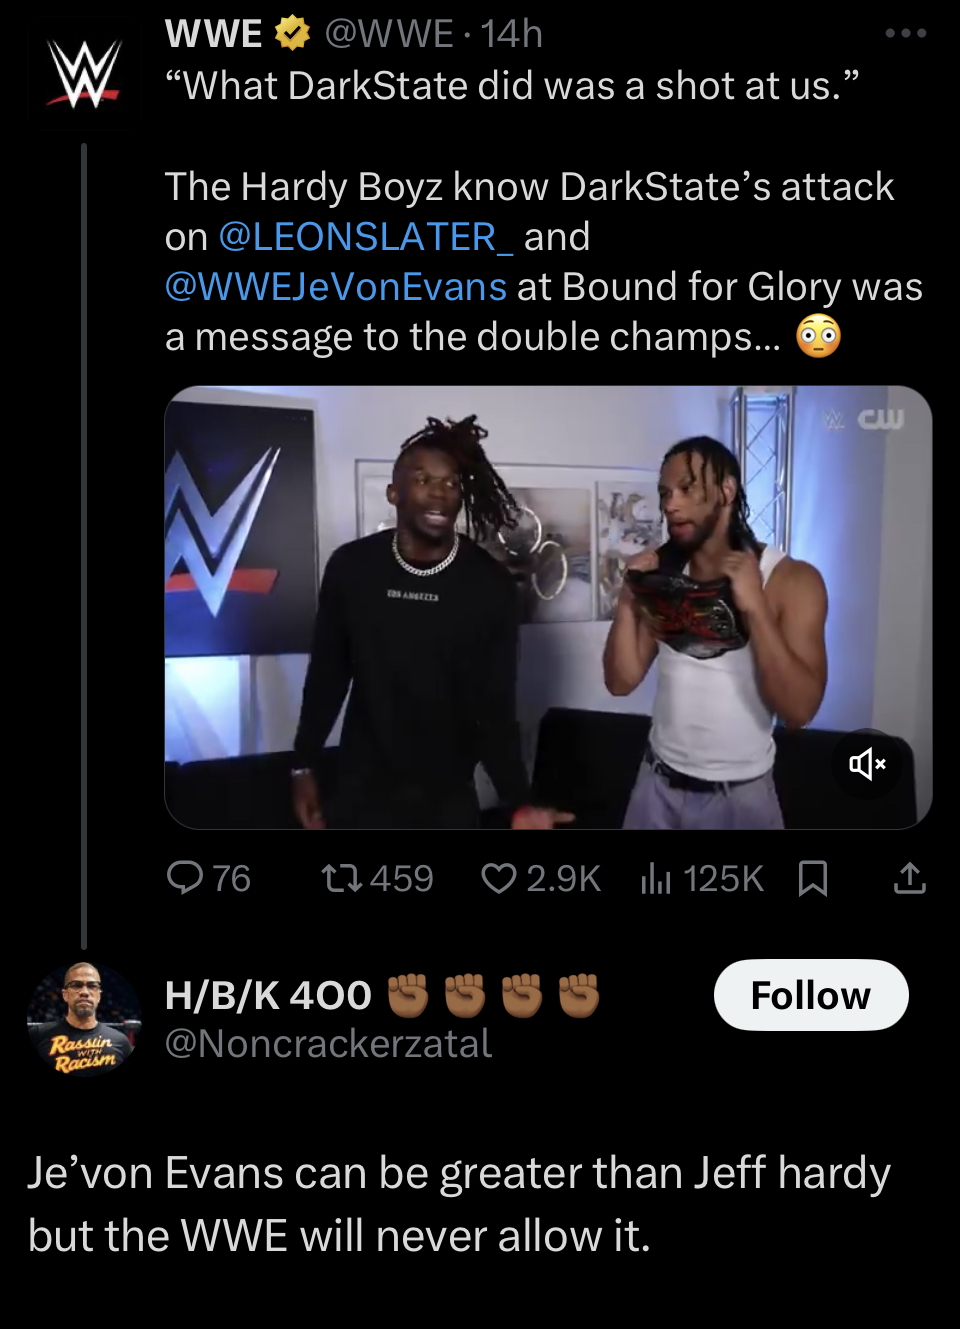Viewport: 960px width, 1329px height.
Task: View post analytics with the bar chart icon
Action: tap(655, 878)
